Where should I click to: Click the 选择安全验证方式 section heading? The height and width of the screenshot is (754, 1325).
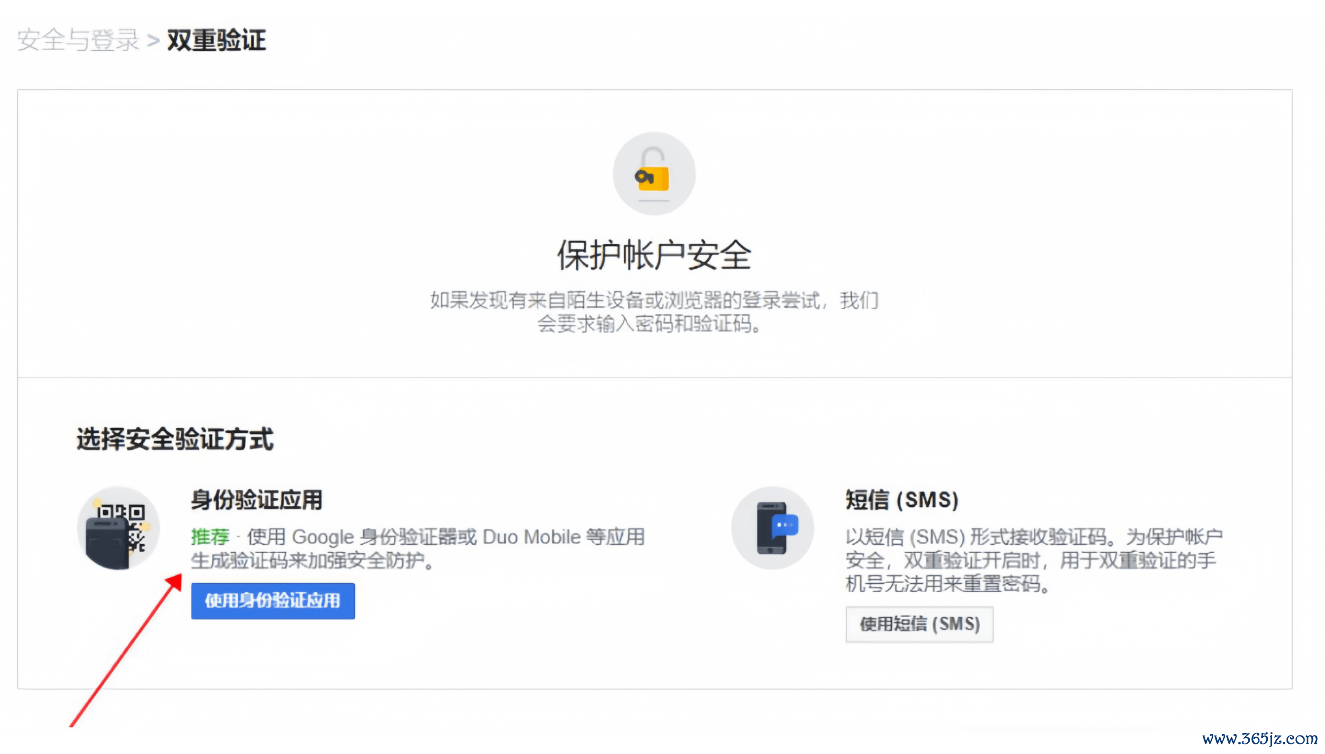(175, 439)
